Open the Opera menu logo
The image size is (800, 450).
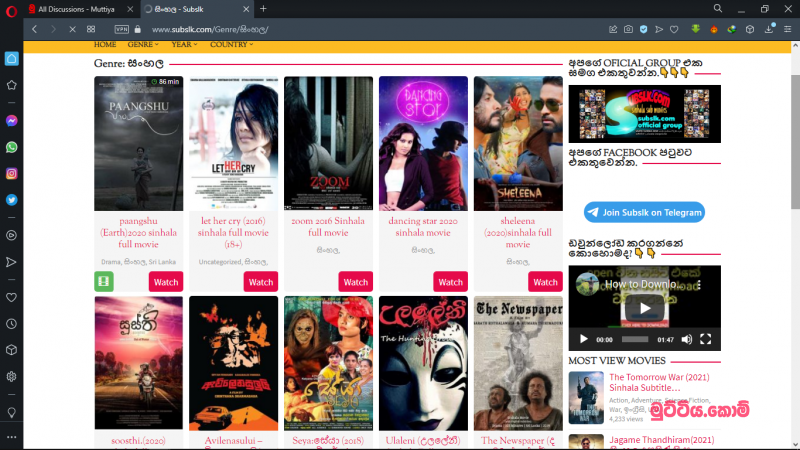pyautogui.click(x=11, y=11)
